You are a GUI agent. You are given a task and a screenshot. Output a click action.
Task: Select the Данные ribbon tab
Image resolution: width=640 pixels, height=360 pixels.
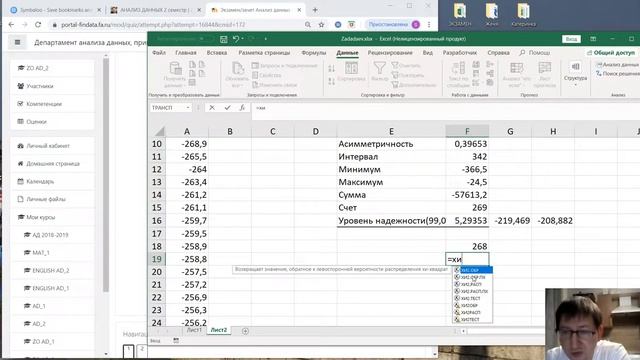[x=347, y=53]
